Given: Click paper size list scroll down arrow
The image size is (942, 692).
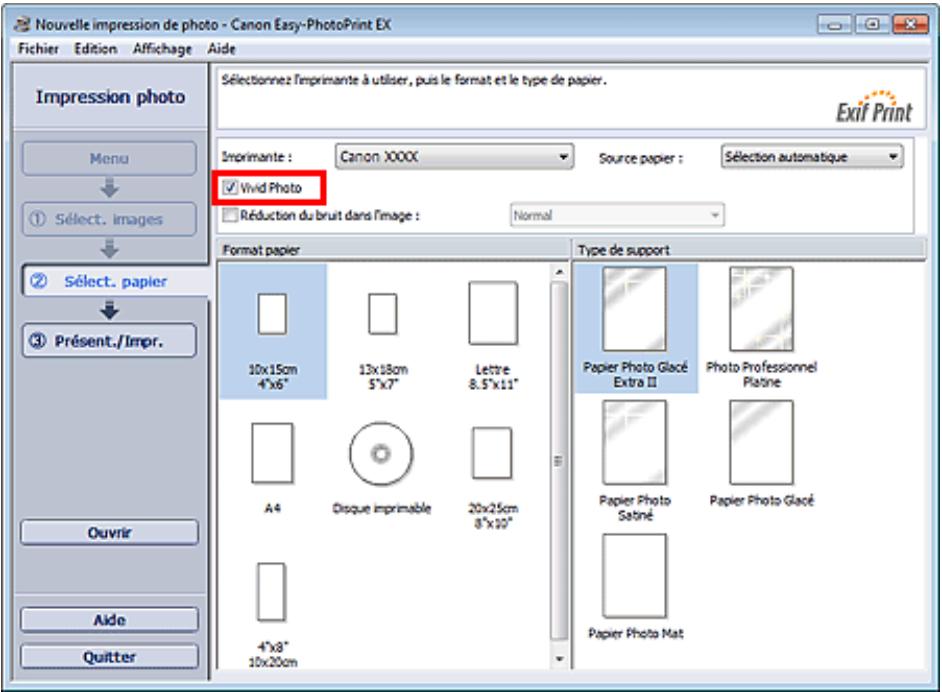Looking at the screenshot, I should point(559,659).
